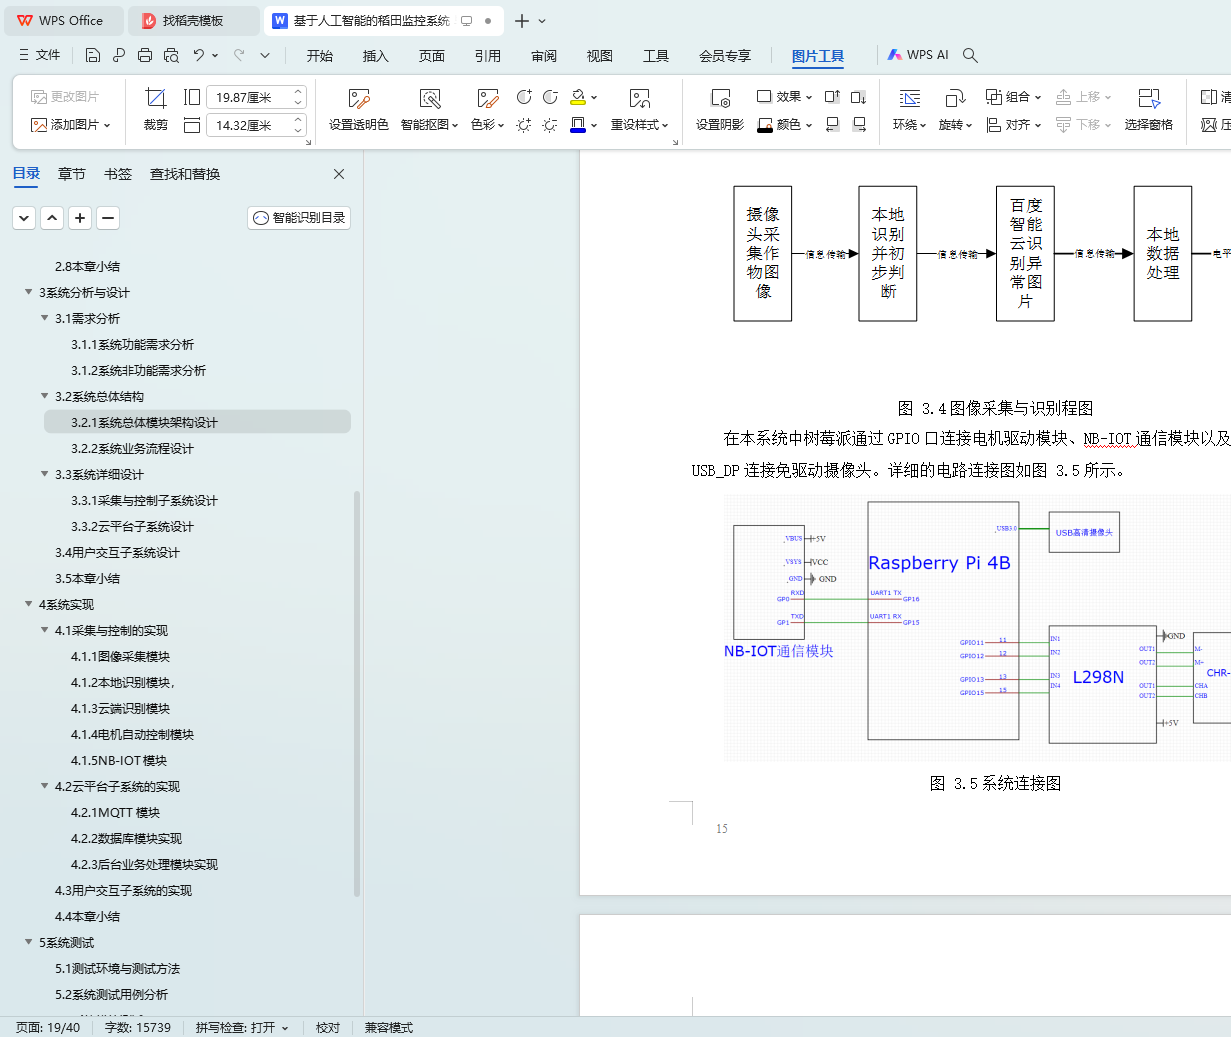Switch to the 视图 (View) ribbon tab
Viewport: 1231px width, 1037px height.
pos(600,56)
